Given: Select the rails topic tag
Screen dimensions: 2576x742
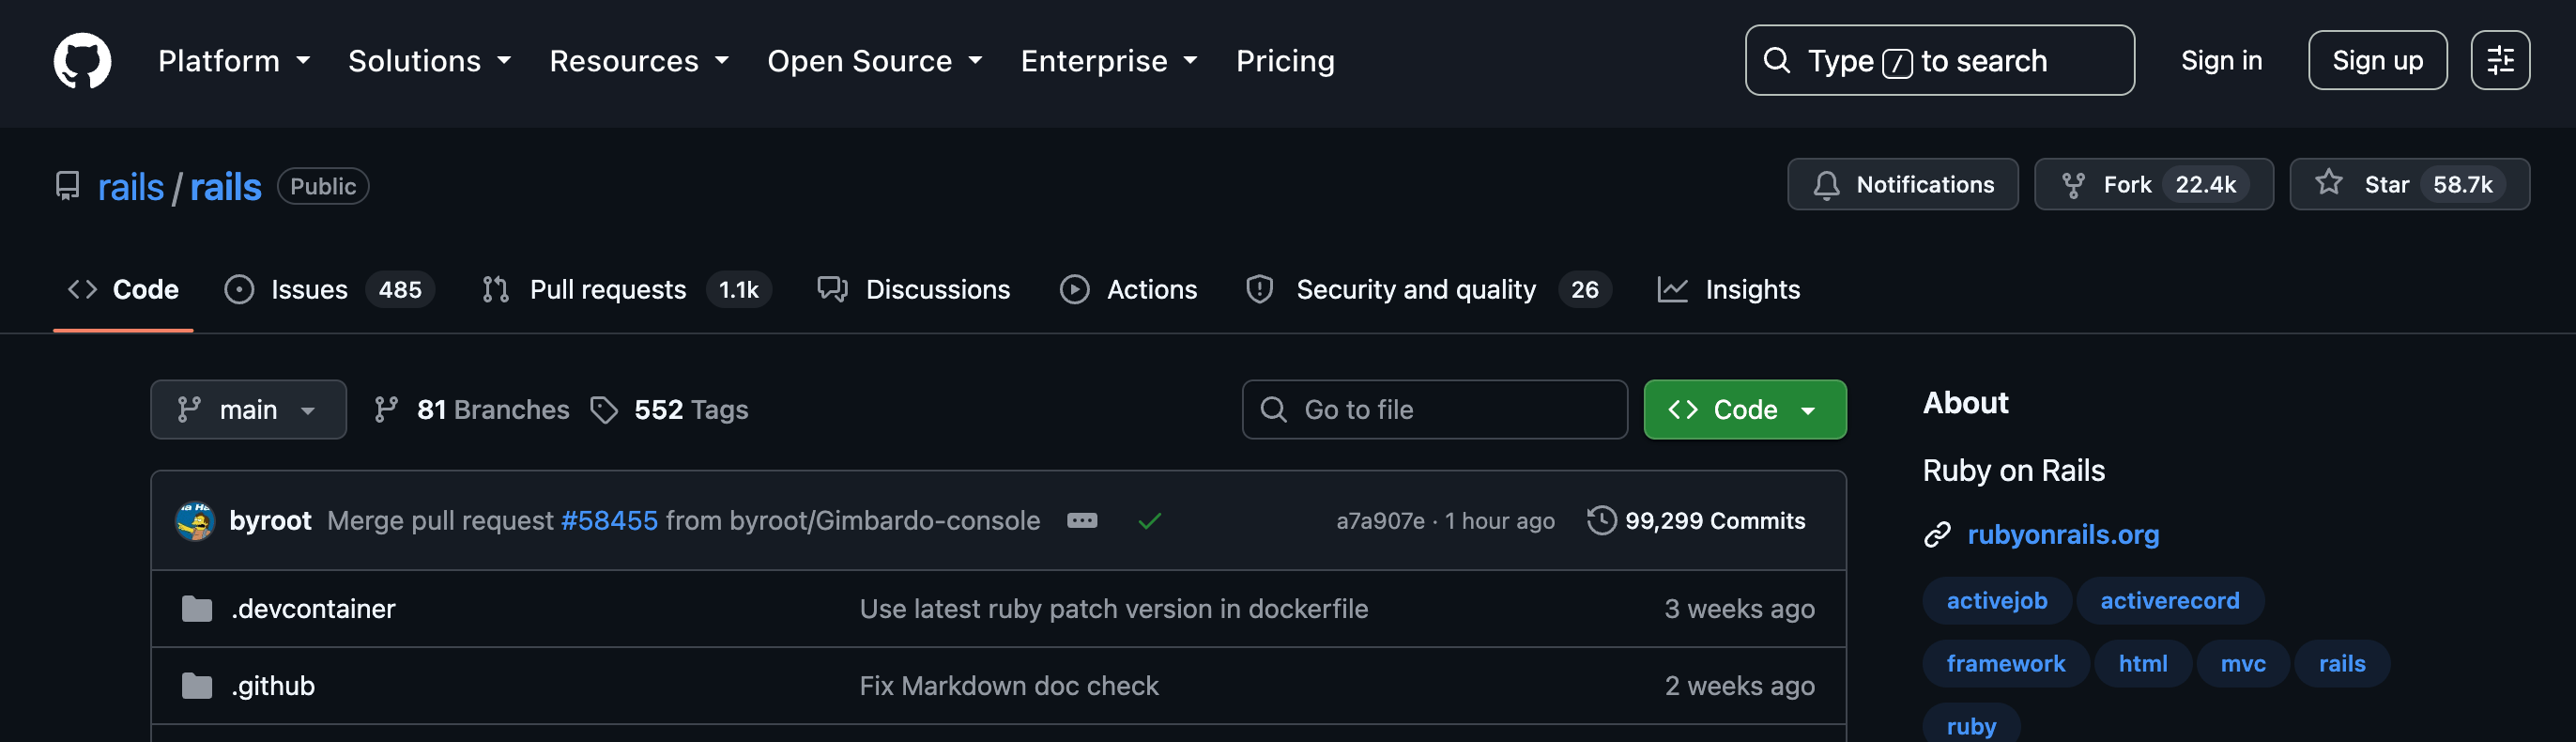Looking at the screenshot, I should point(2342,664).
